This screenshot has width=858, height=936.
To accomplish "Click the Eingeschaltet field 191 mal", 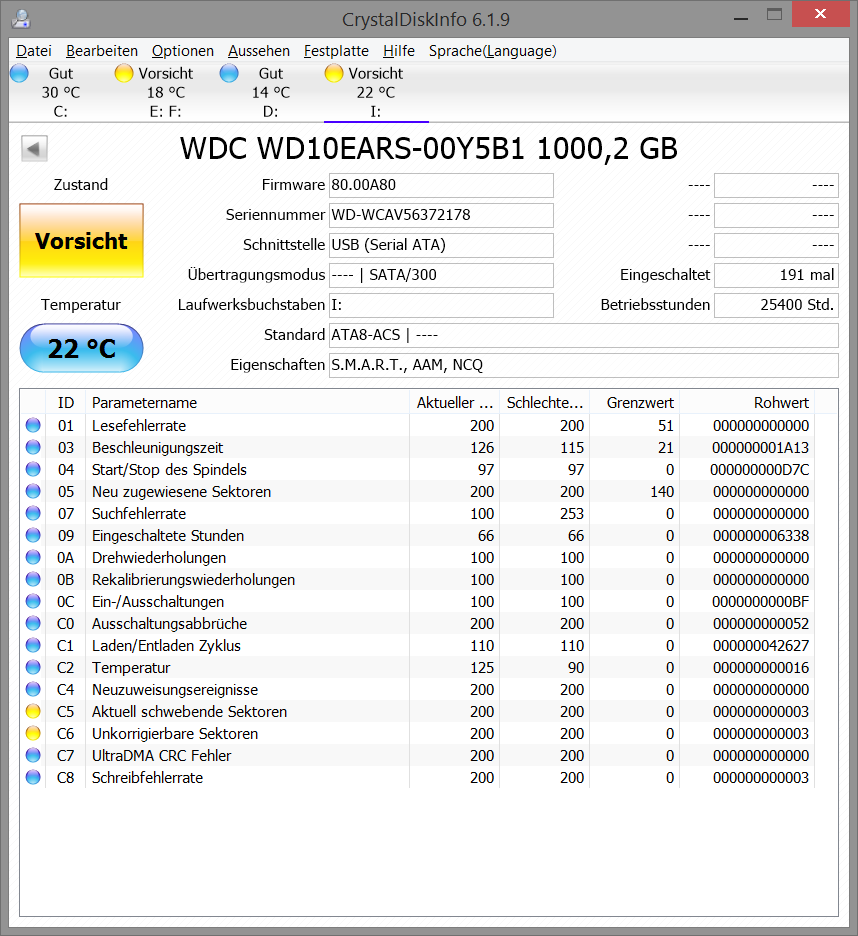I will click(x=776, y=275).
